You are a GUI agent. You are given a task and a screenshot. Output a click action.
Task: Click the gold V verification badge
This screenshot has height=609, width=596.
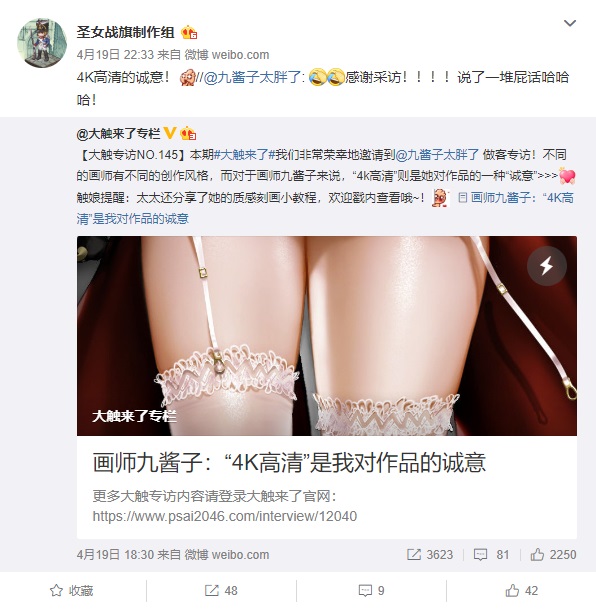pyautogui.click(x=170, y=133)
